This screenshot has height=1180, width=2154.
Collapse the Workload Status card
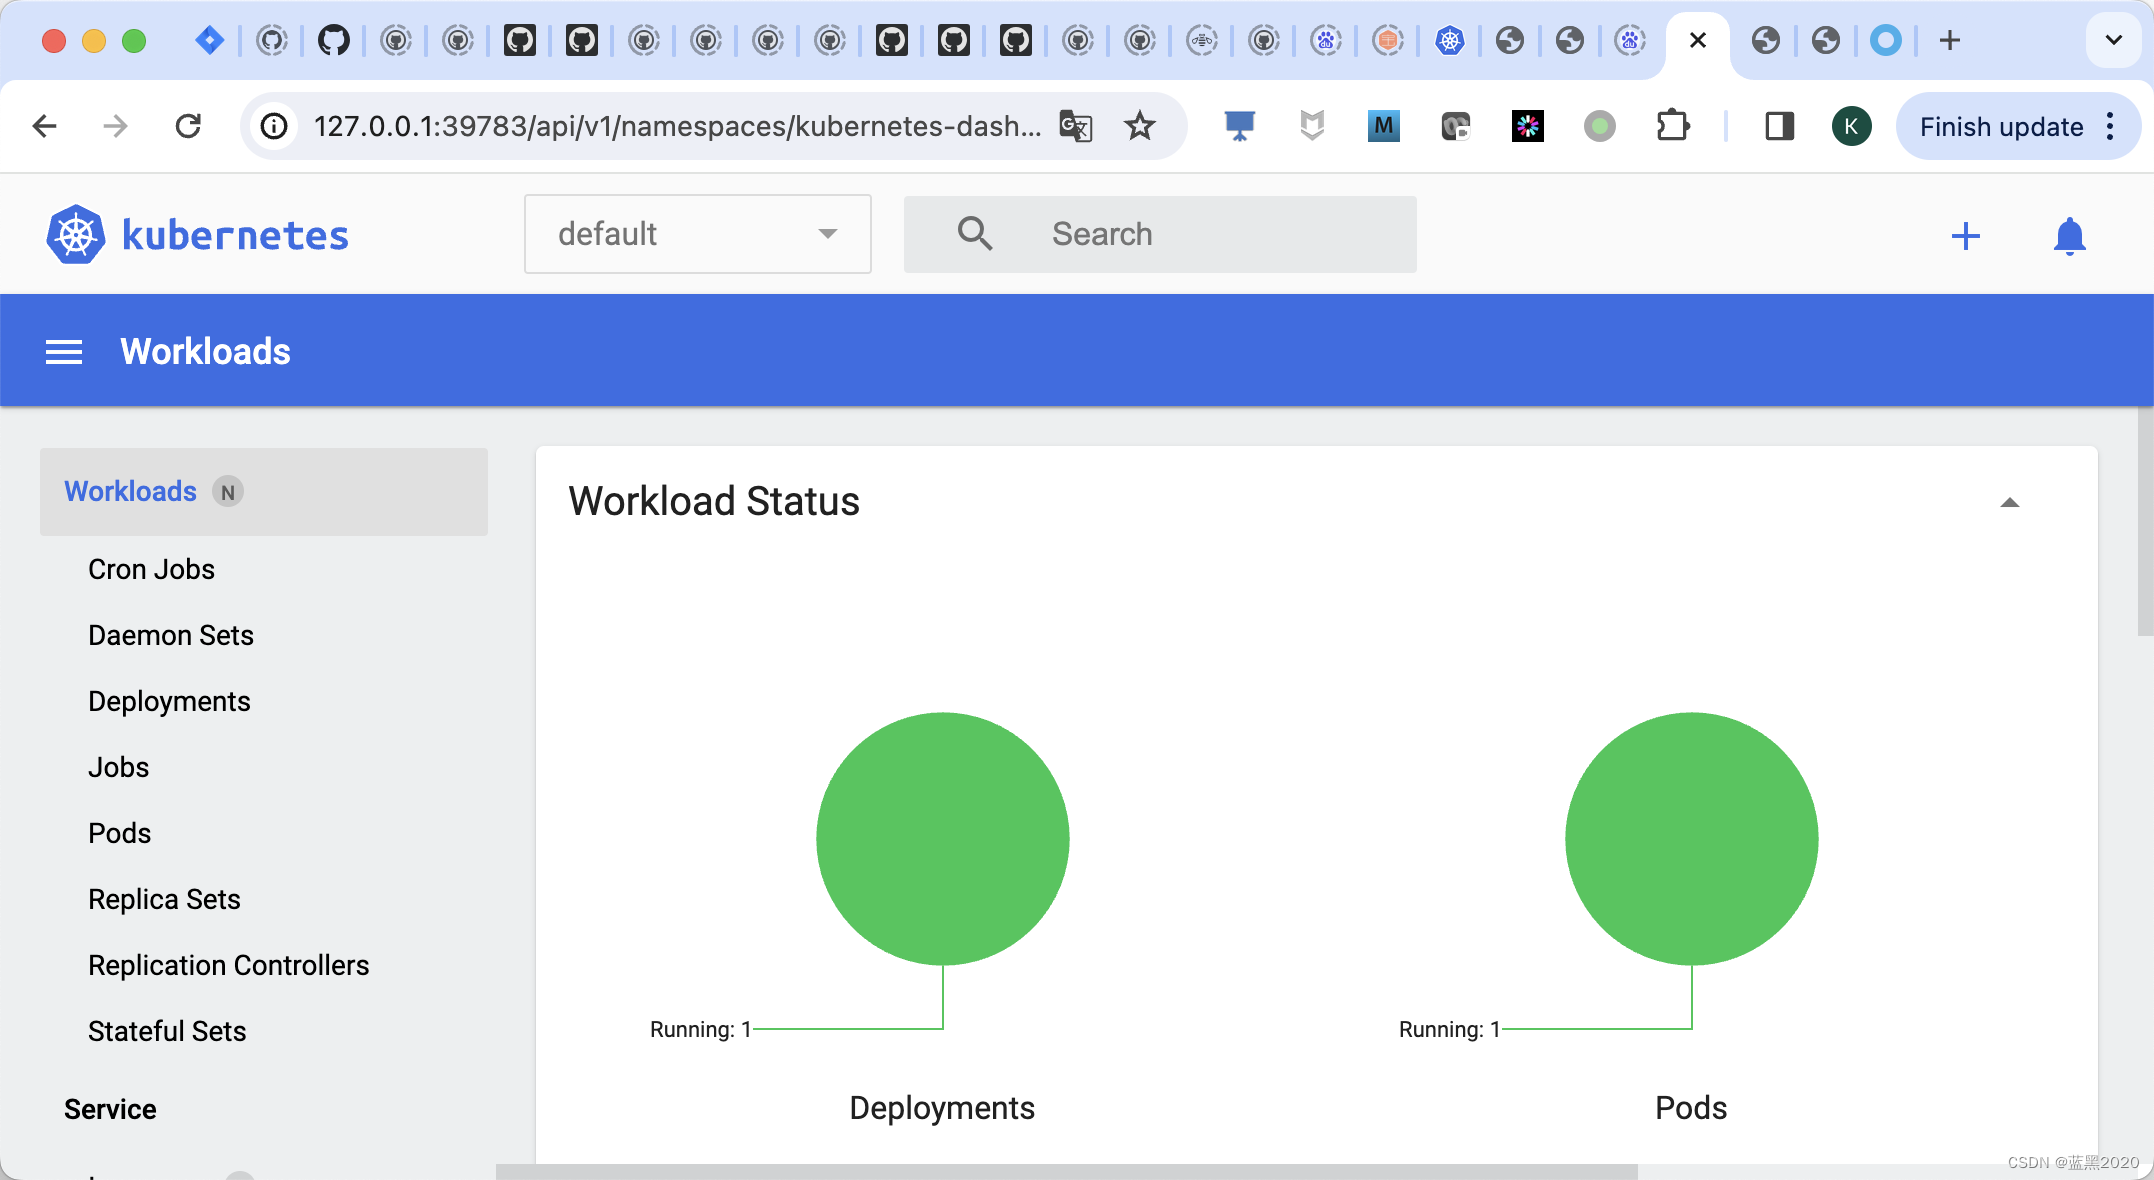(x=2009, y=502)
